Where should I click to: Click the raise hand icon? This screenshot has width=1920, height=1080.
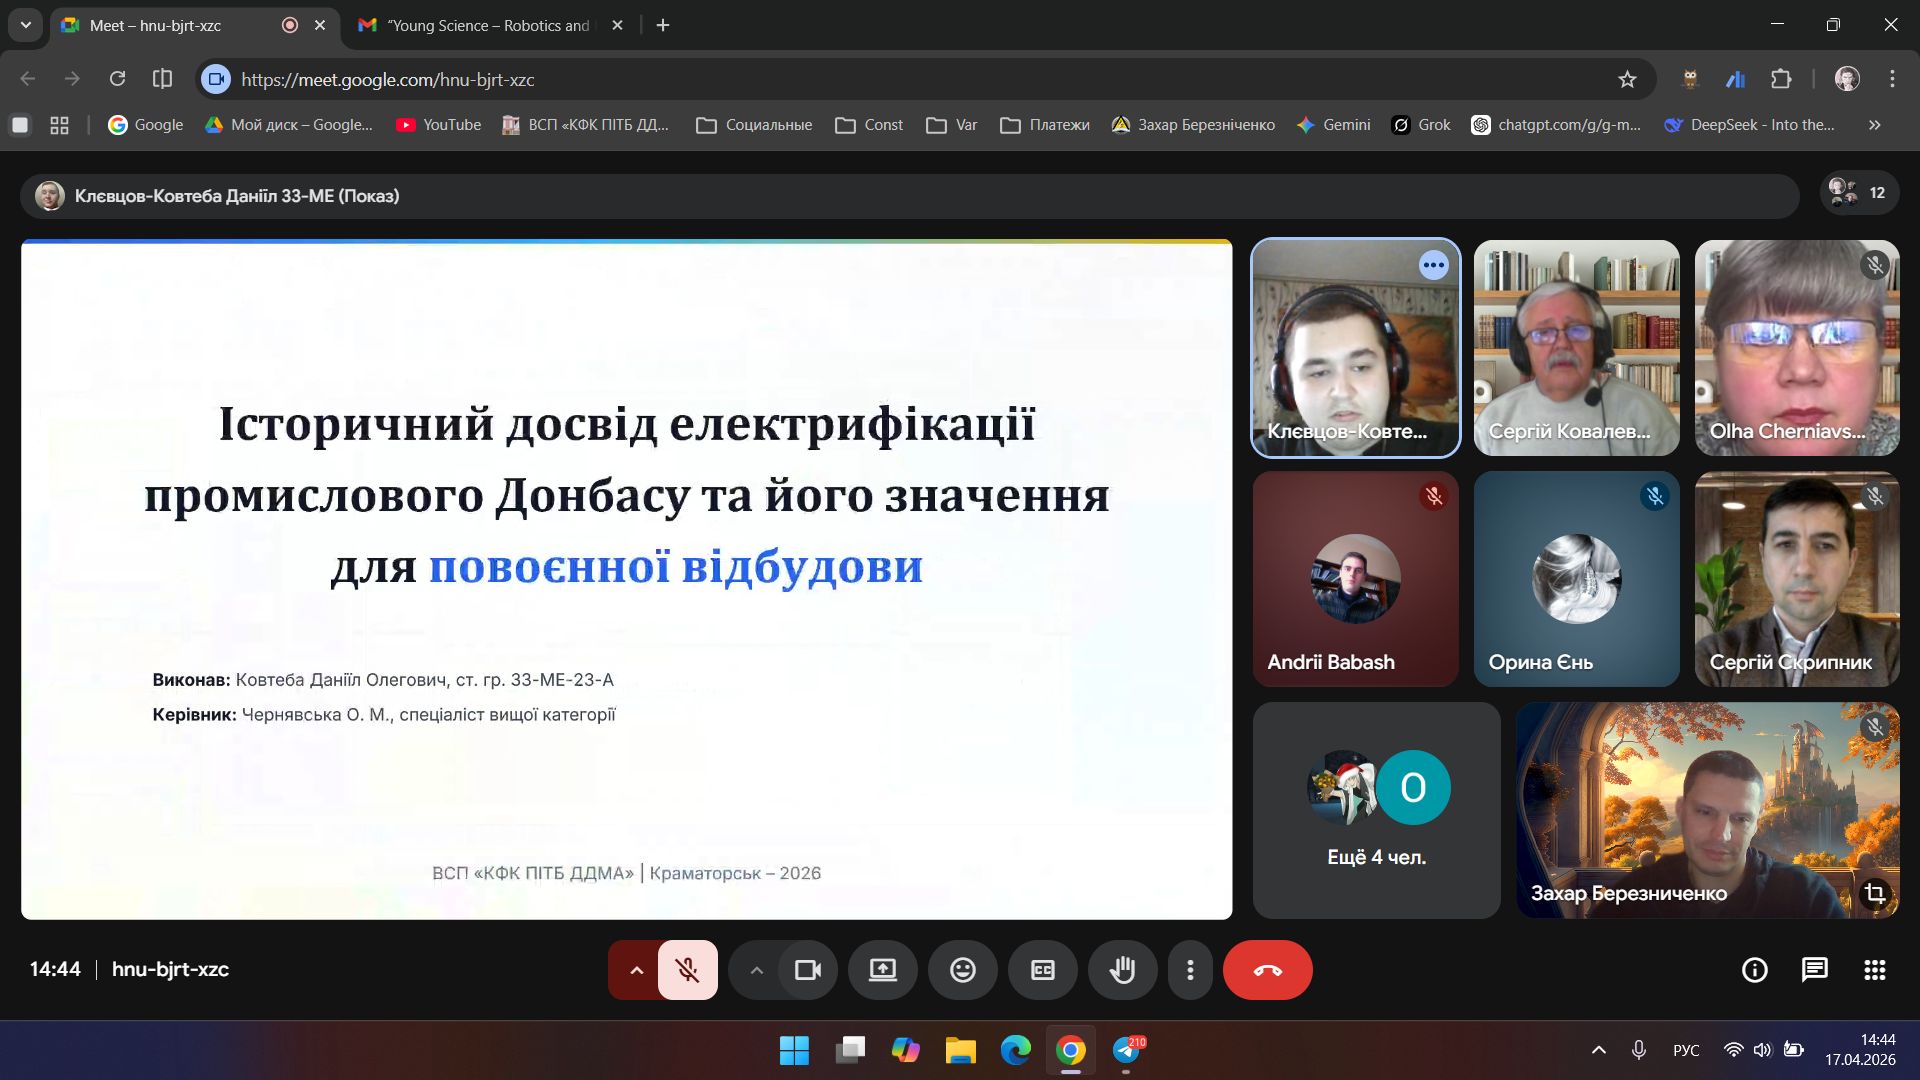coord(1122,970)
